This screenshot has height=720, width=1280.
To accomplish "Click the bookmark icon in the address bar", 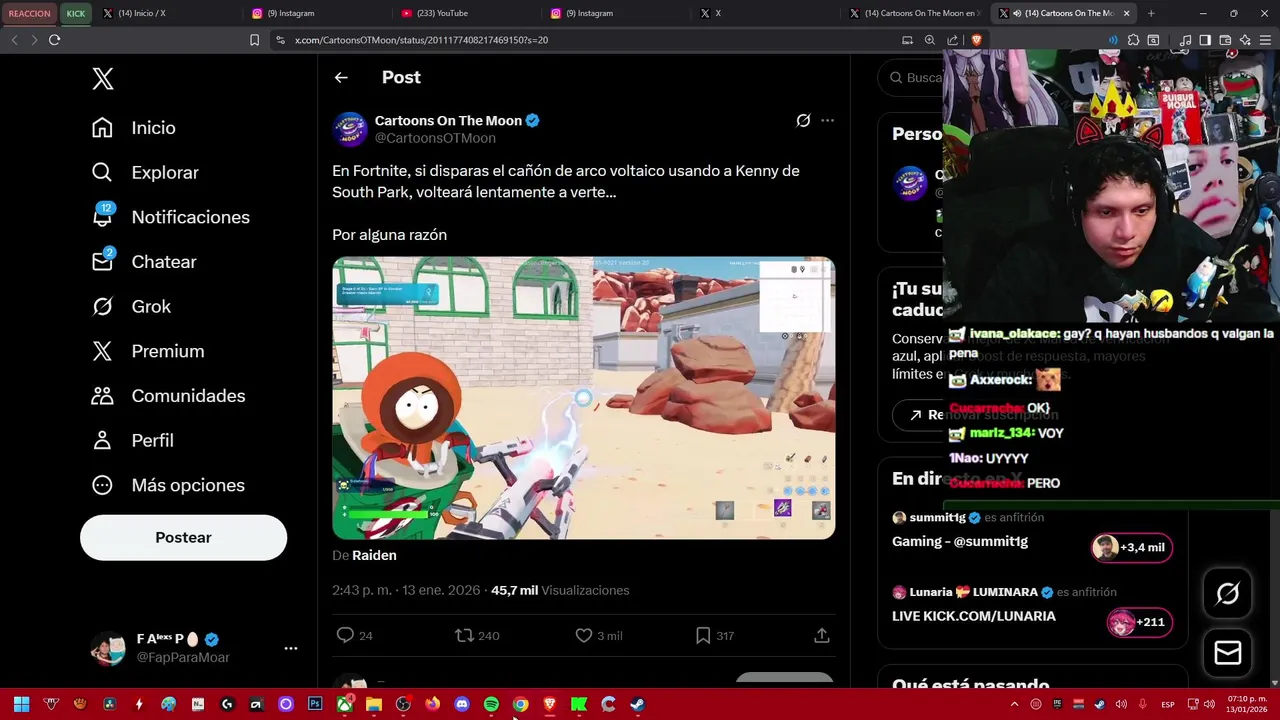I will click(254, 40).
